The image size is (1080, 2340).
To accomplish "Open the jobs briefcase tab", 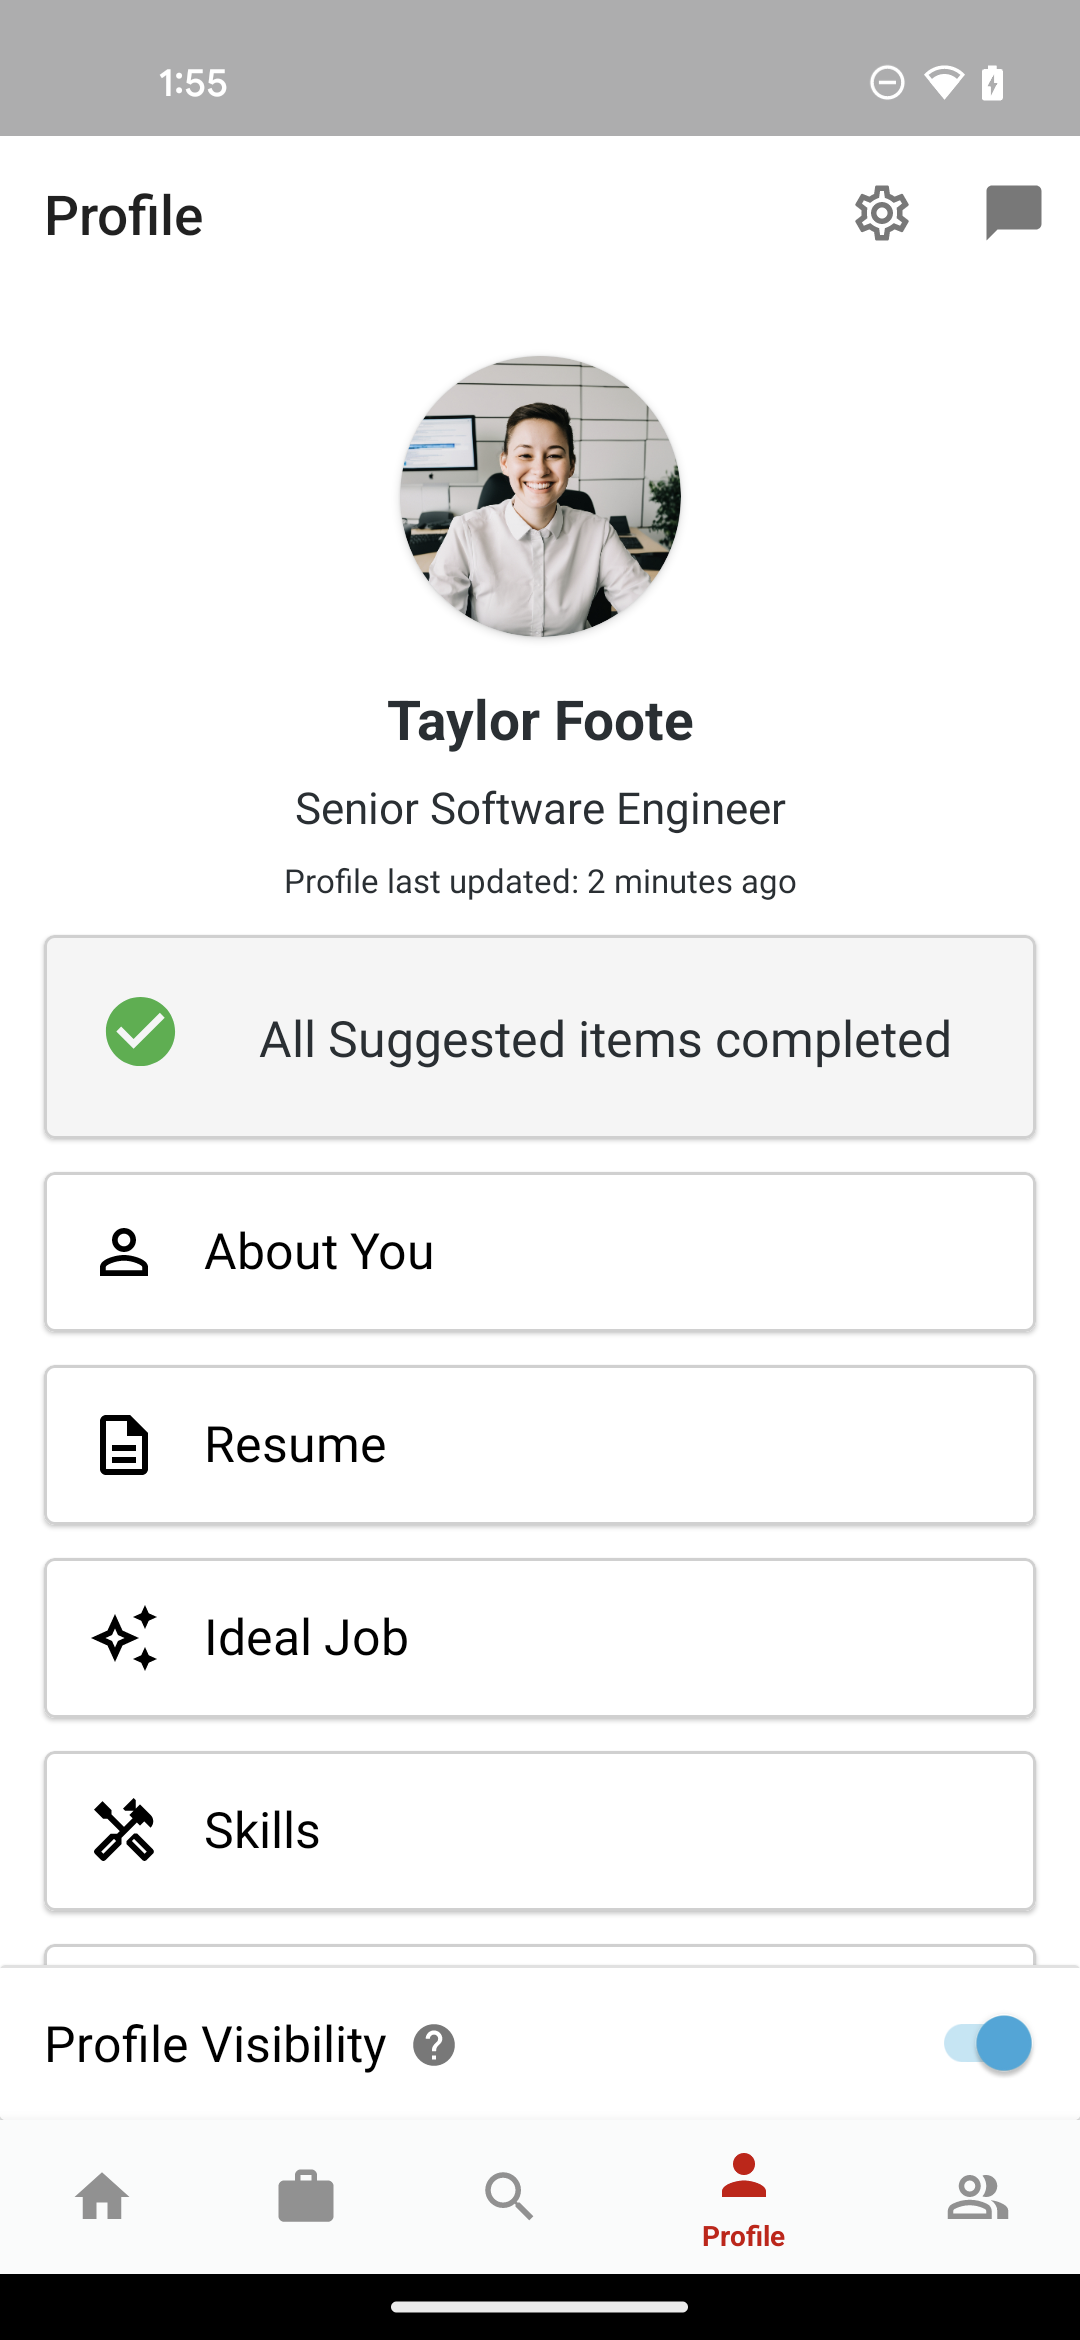I will point(306,2197).
